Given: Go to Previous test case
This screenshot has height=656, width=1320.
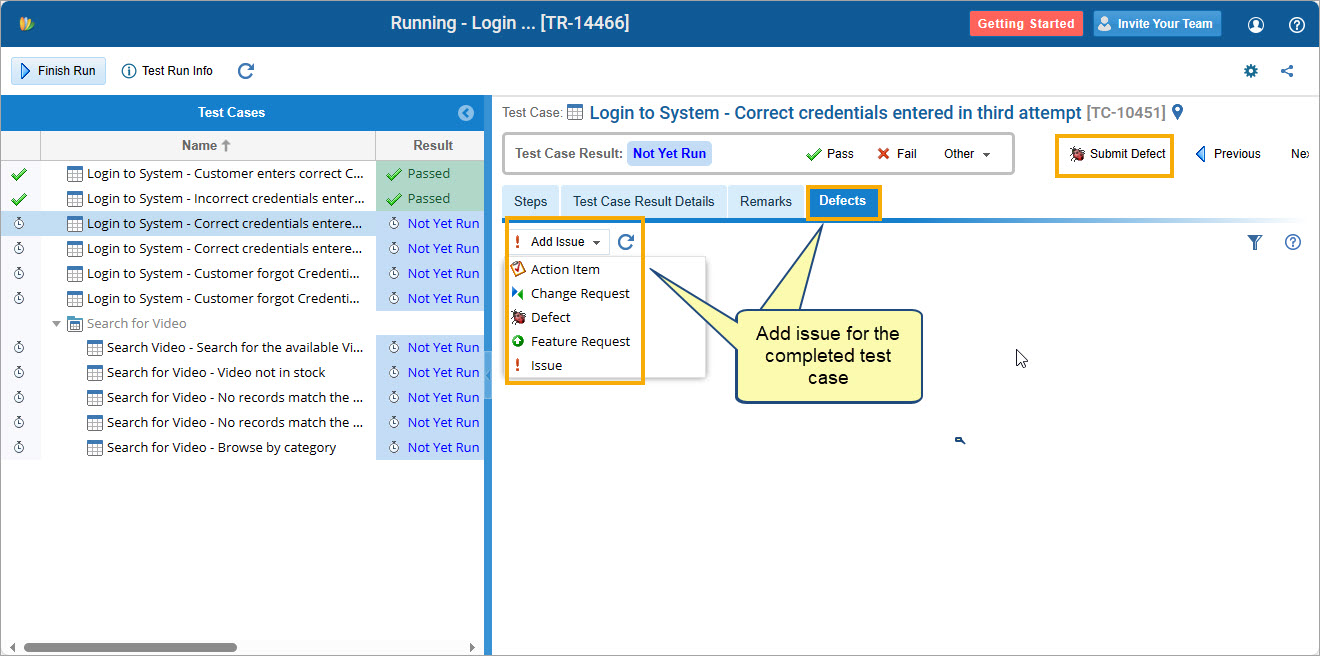Looking at the screenshot, I should click(x=1228, y=154).
